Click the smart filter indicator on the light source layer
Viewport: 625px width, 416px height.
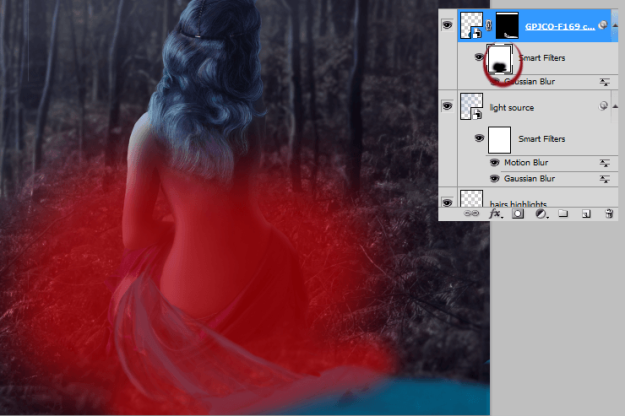[x=603, y=106]
